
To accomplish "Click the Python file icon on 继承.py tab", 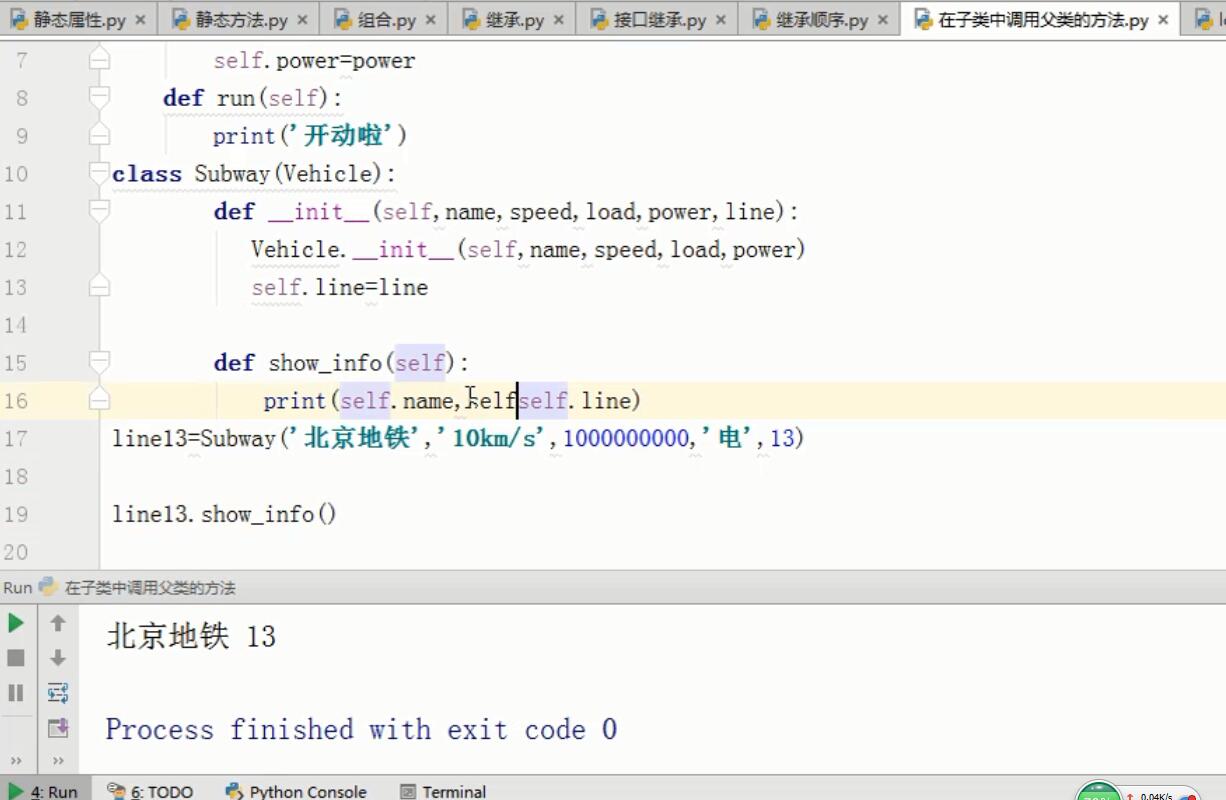I will coord(470,19).
